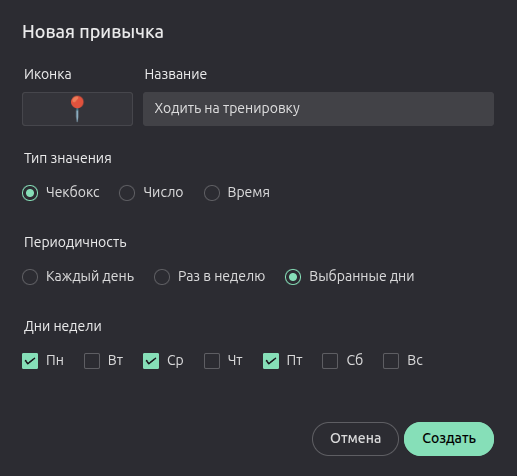
Task: Choose Раз в неделю periodicity
Action: coord(162,277)
